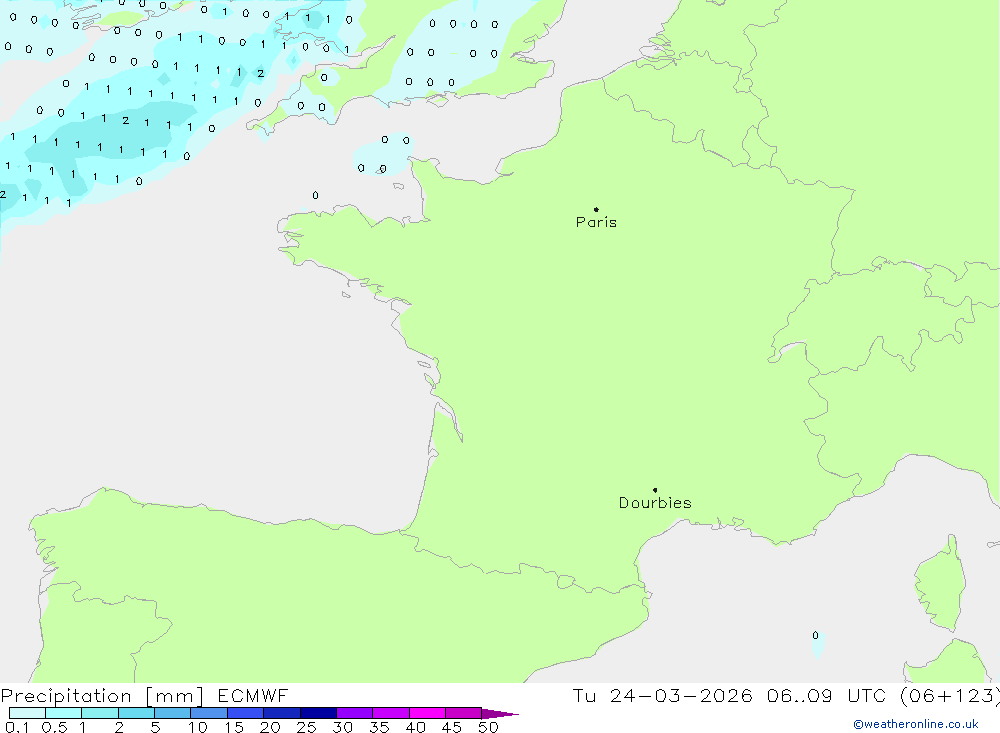Click the legend value label 0.5
Screen dimensions: 1000x733
coord(54,727)
